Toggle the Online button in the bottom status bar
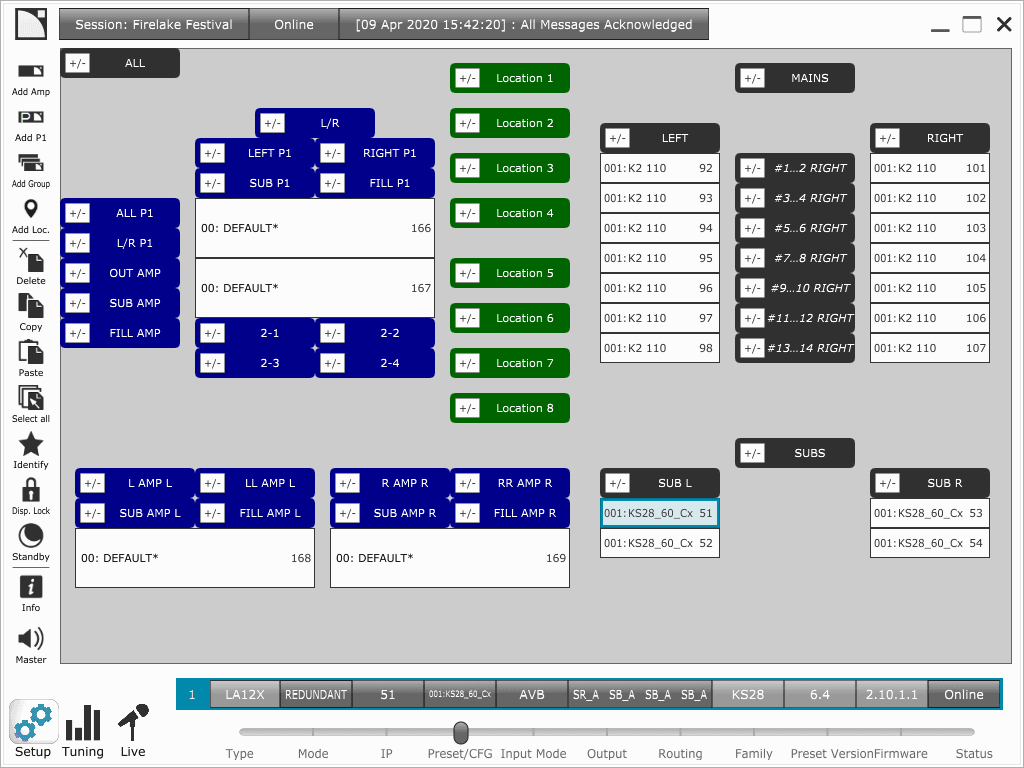This screenshot has width=1024, height=768. [963, 694]
